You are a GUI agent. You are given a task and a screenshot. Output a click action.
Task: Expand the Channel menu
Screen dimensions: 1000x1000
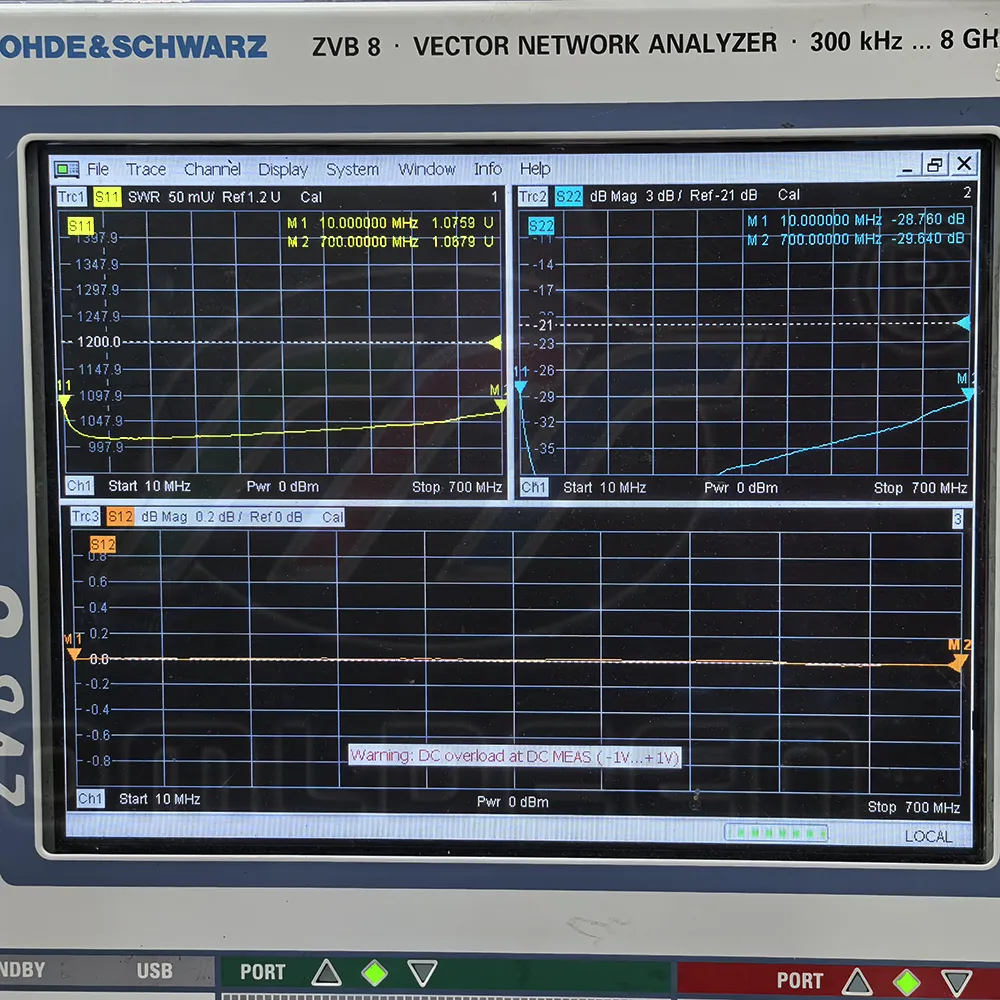[x=212, y=169]
